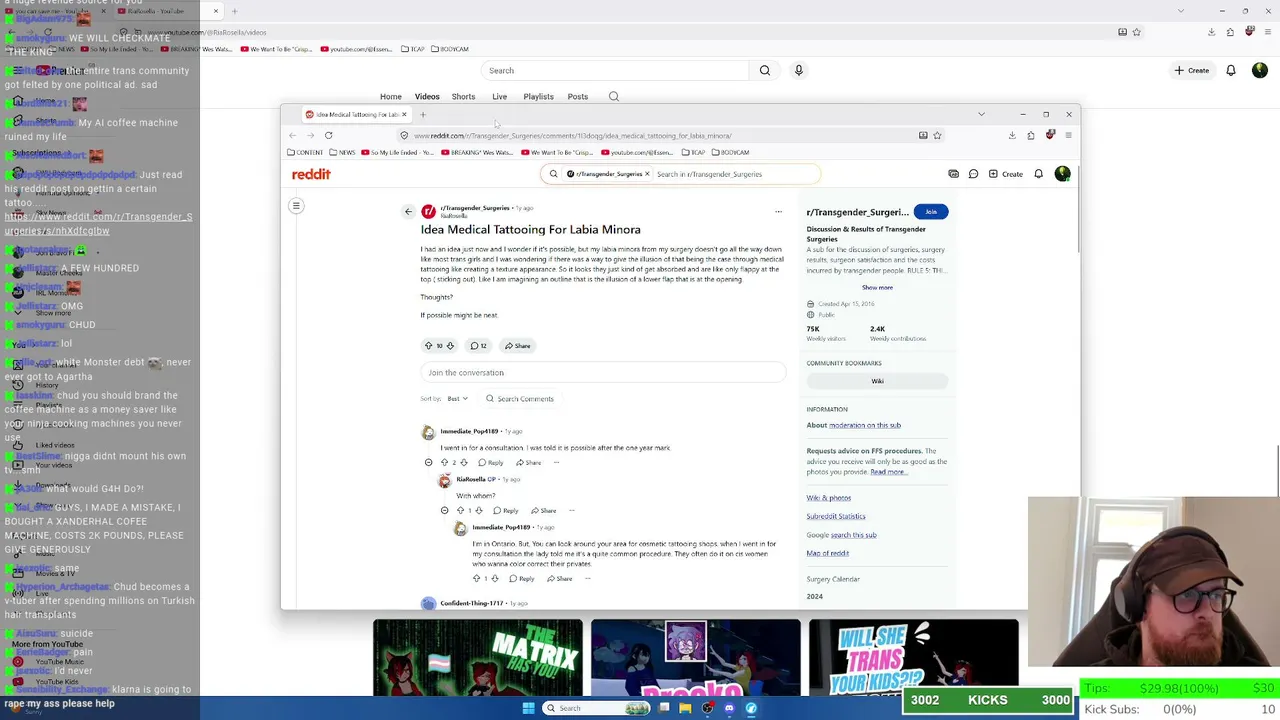Image resolution: width=1280 pixels, height=720 pixels.
Task: Open the YouTube Live tab
Action: 499,97
